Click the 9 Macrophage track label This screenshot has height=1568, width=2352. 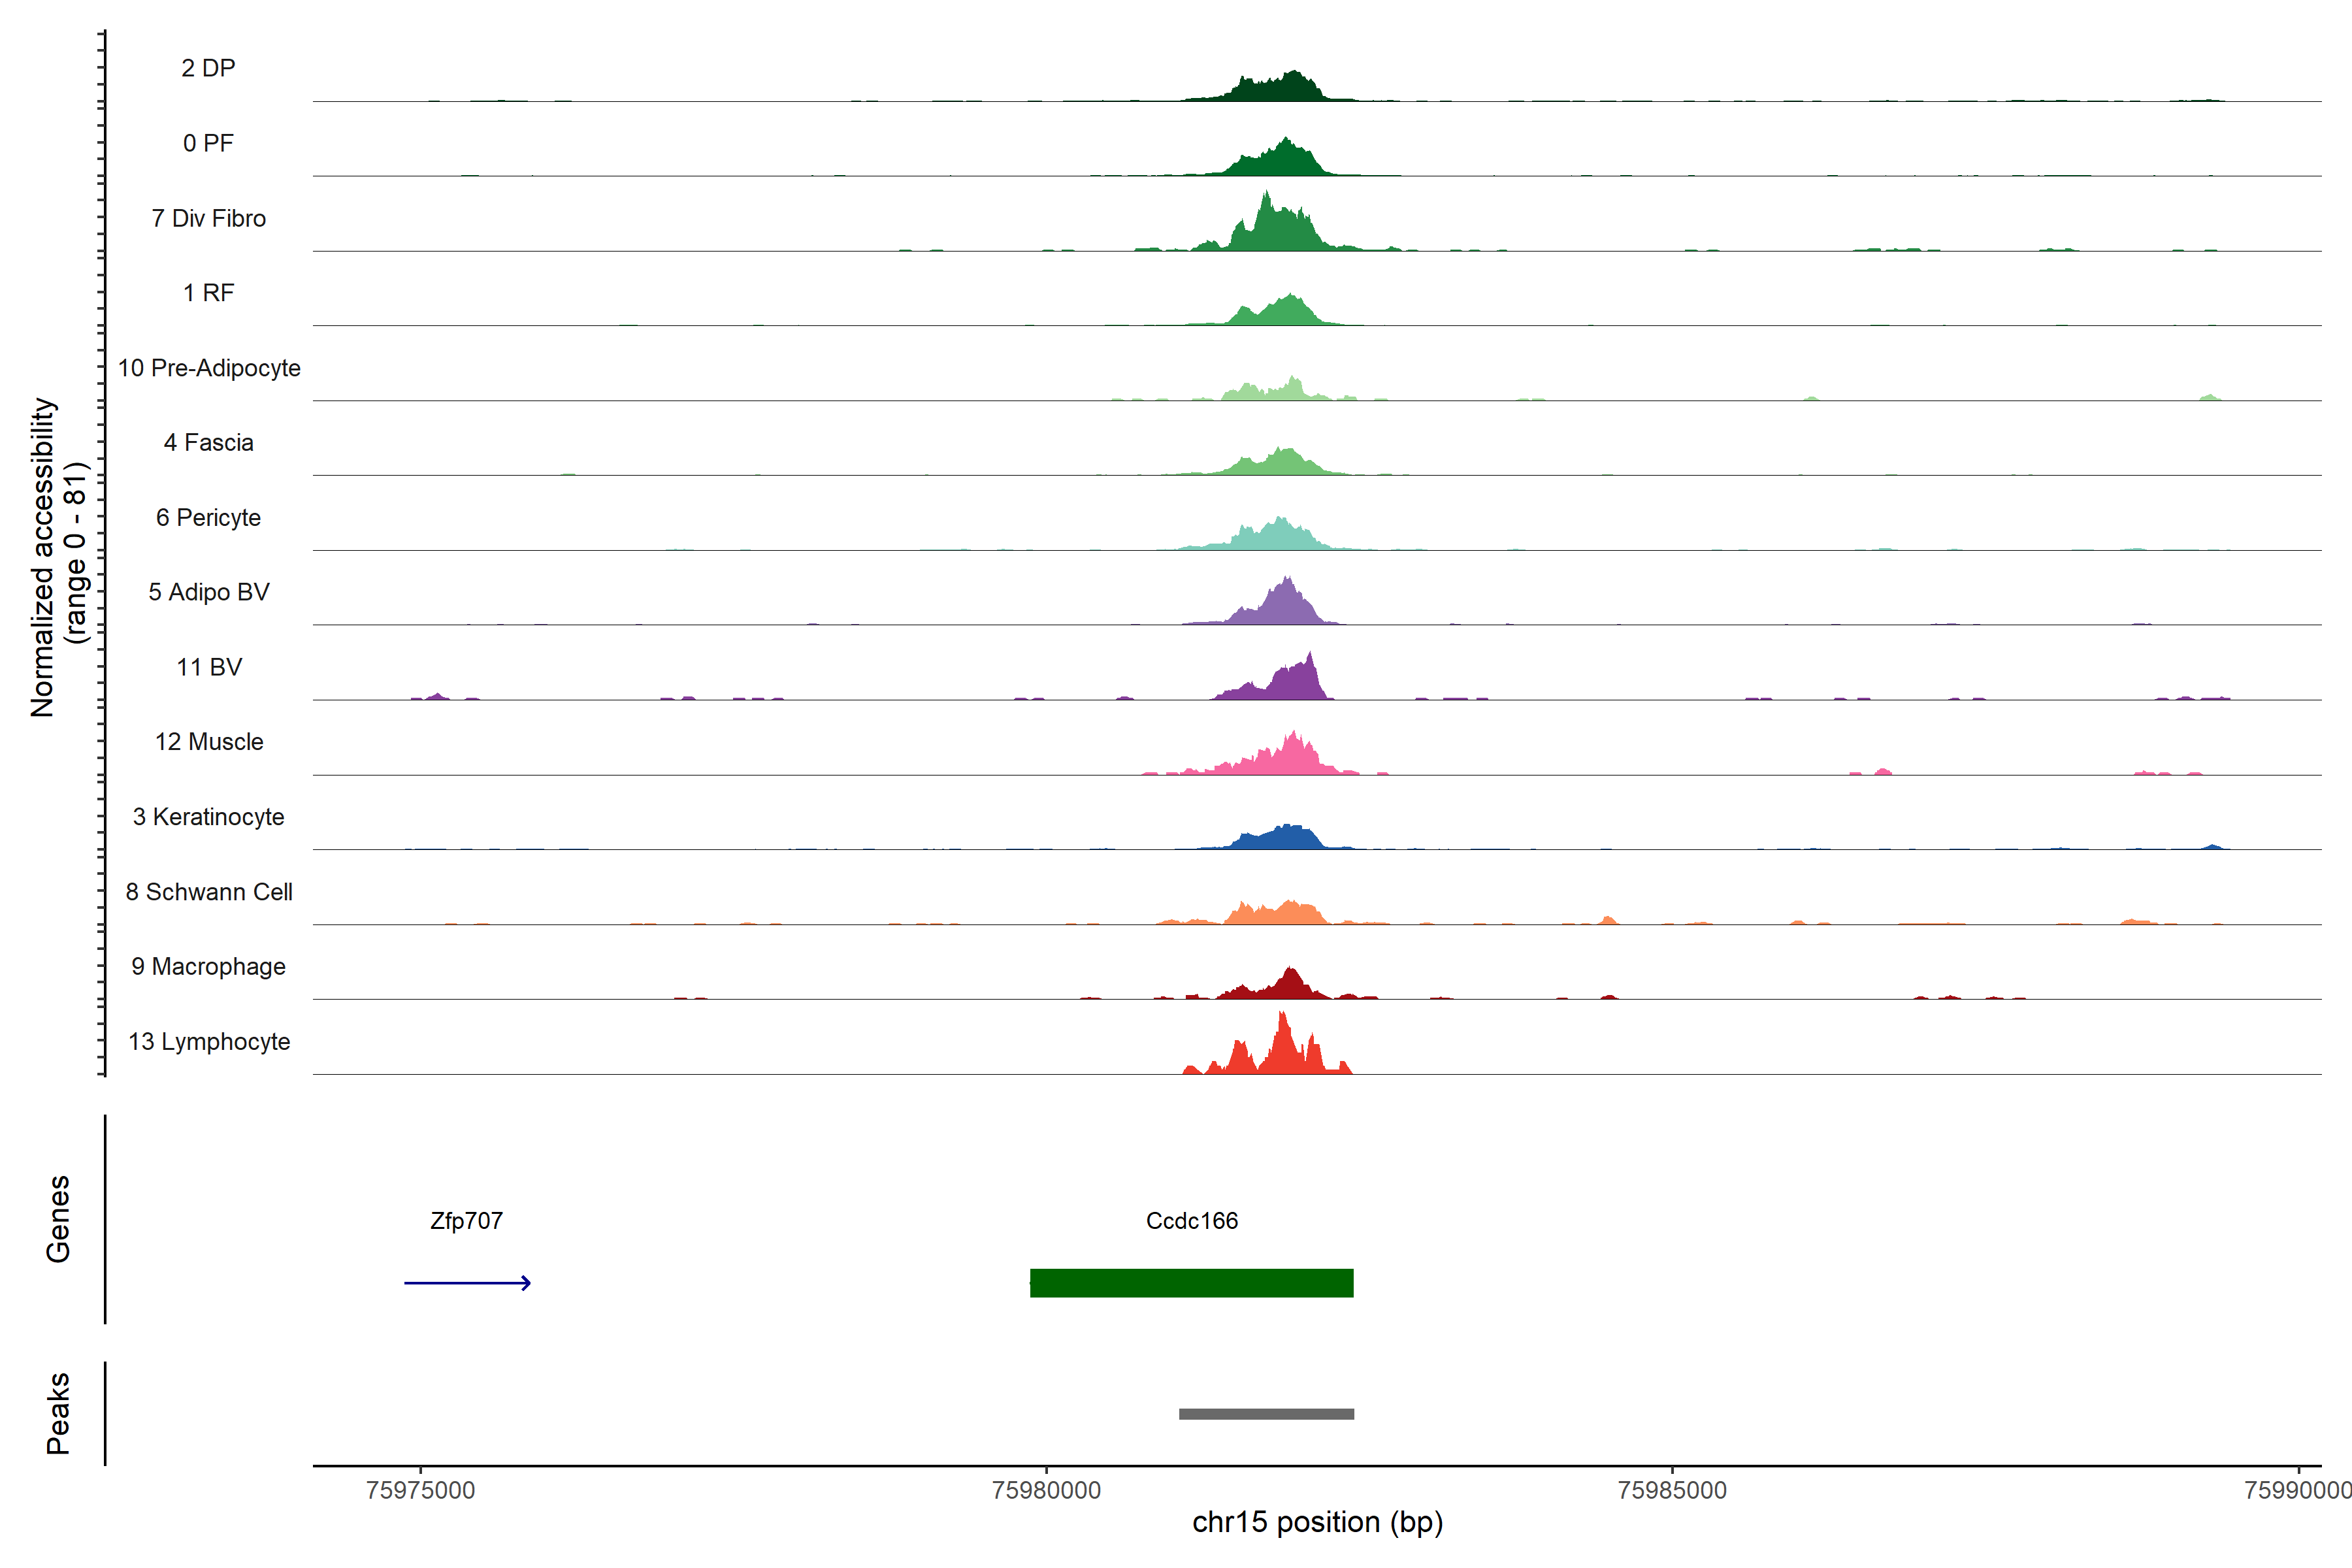coord(208,966)
